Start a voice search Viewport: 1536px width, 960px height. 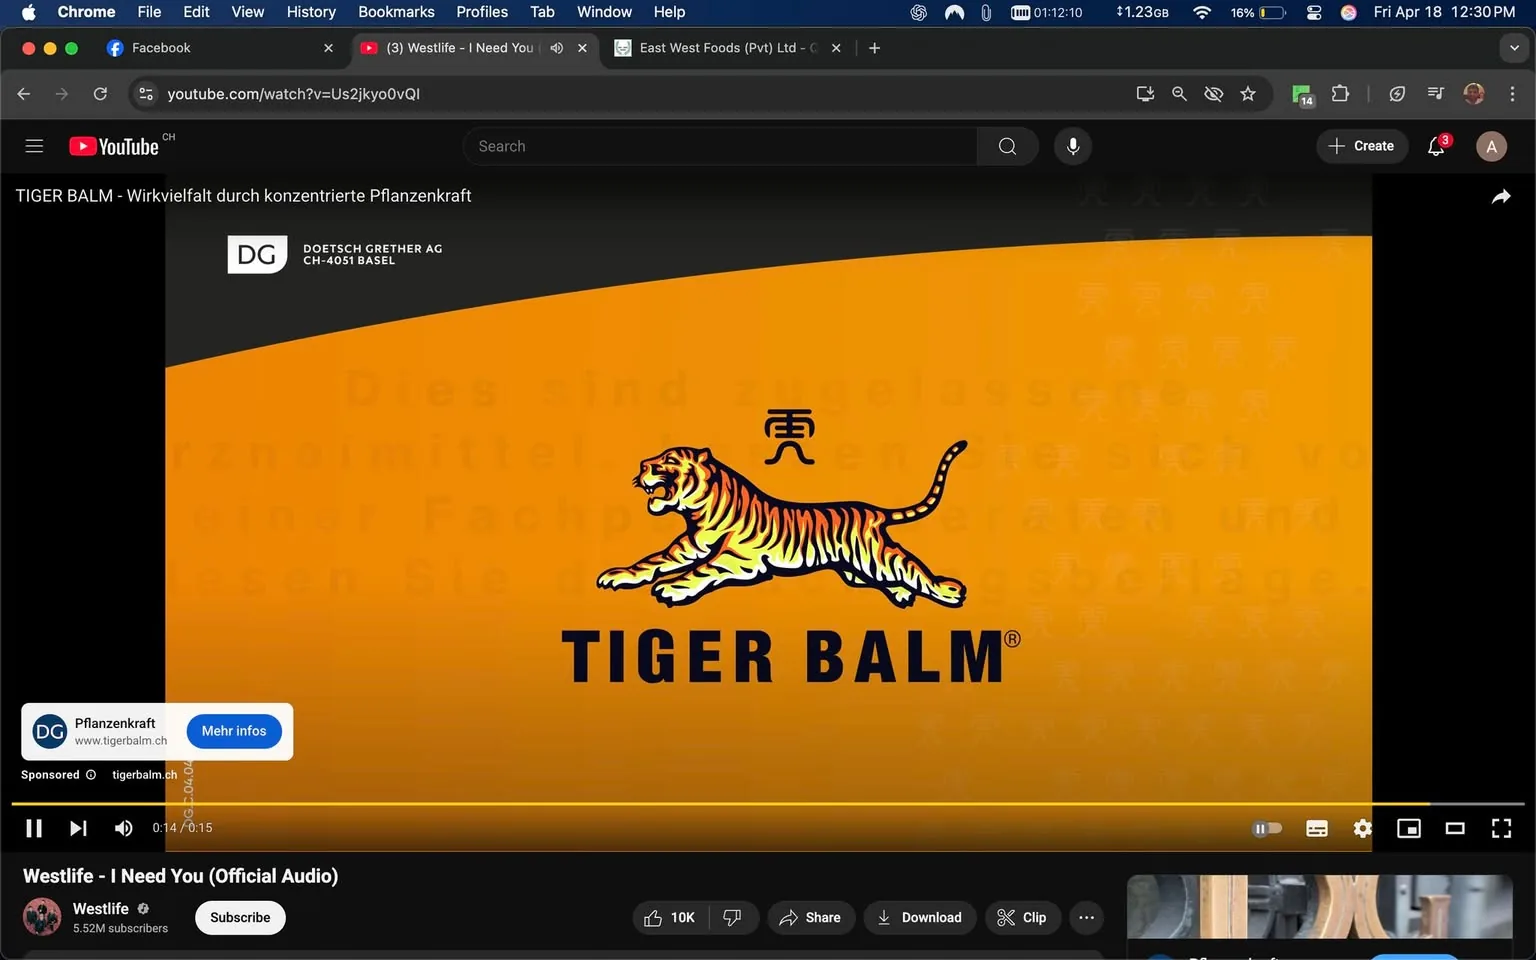point(1072,145)
